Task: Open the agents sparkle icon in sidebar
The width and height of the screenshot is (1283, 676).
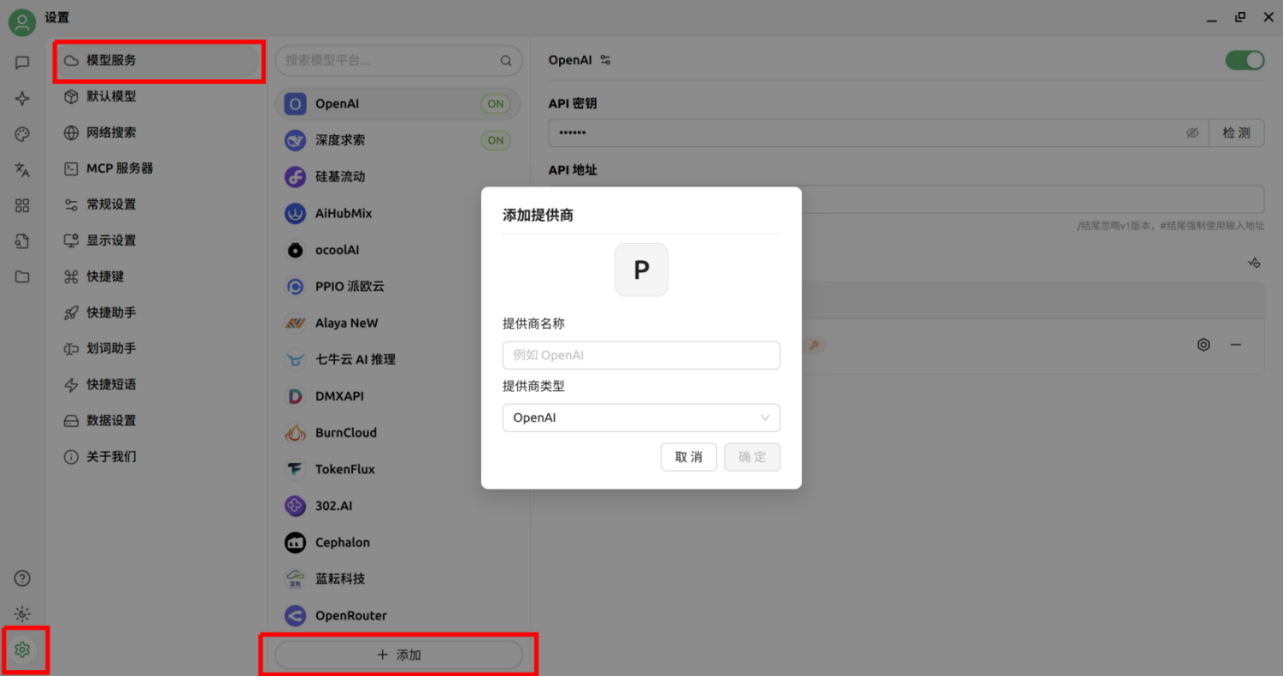Action: click(x=22, y=99)
